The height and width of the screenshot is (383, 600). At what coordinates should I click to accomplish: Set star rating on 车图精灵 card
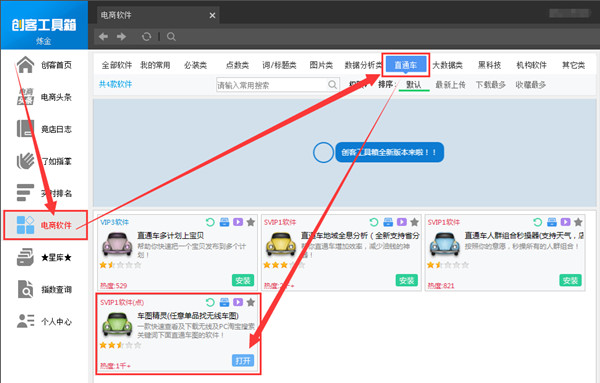coord(120,345)
